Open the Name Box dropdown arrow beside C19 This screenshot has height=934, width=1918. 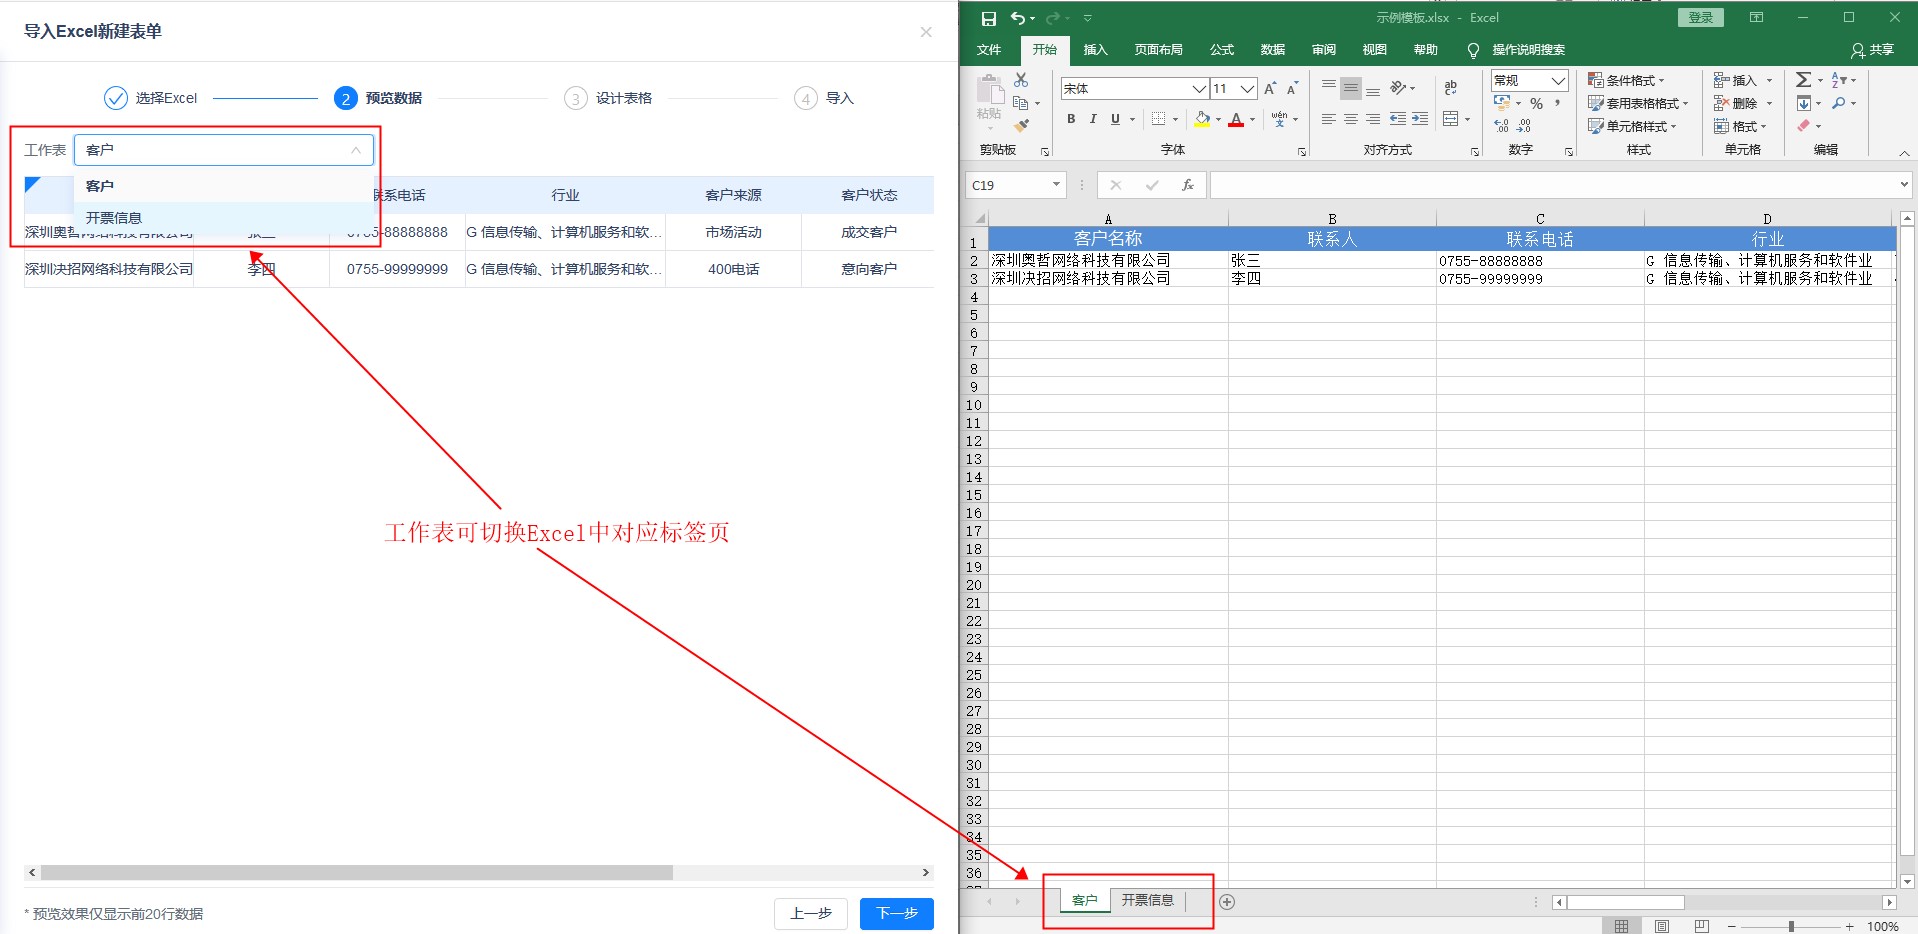point(1056,185)
